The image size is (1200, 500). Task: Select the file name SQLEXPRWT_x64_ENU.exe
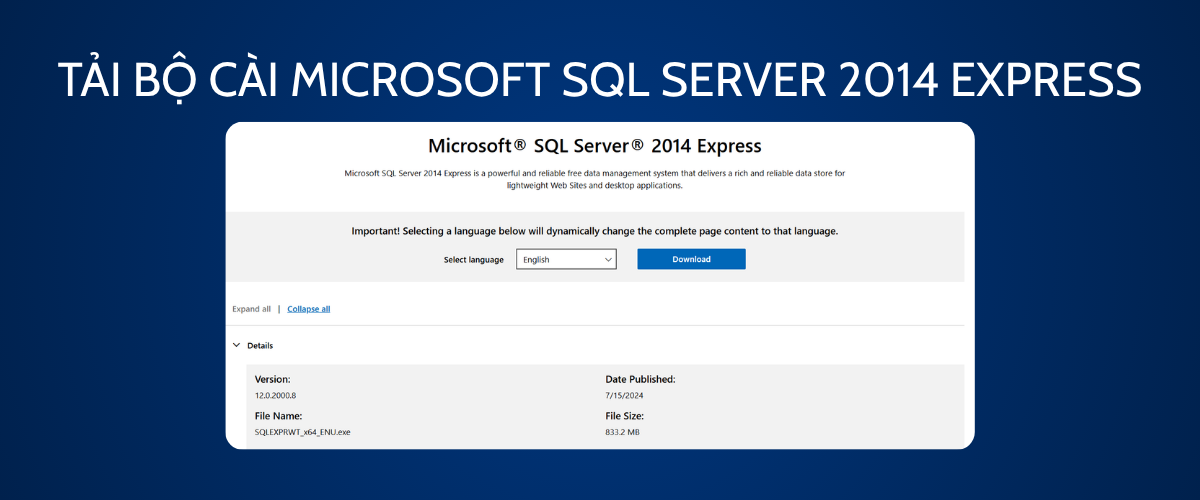point(303,432)
